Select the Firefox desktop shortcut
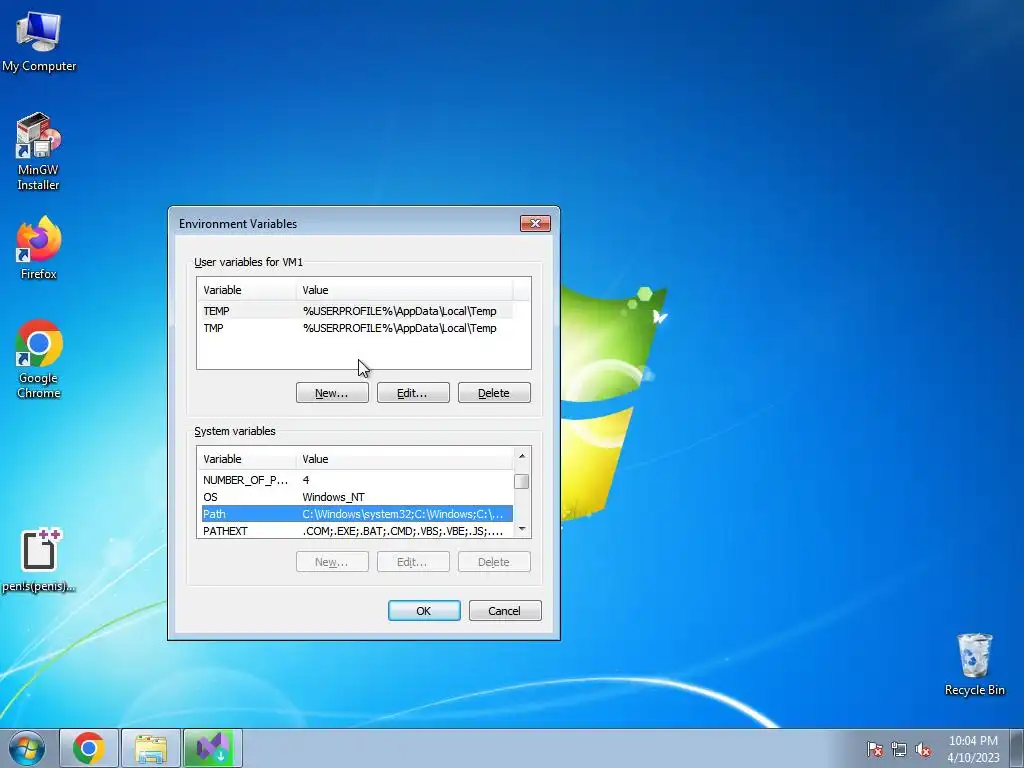Viewport: 1024px width, 768px height. [x=39, y=248]
